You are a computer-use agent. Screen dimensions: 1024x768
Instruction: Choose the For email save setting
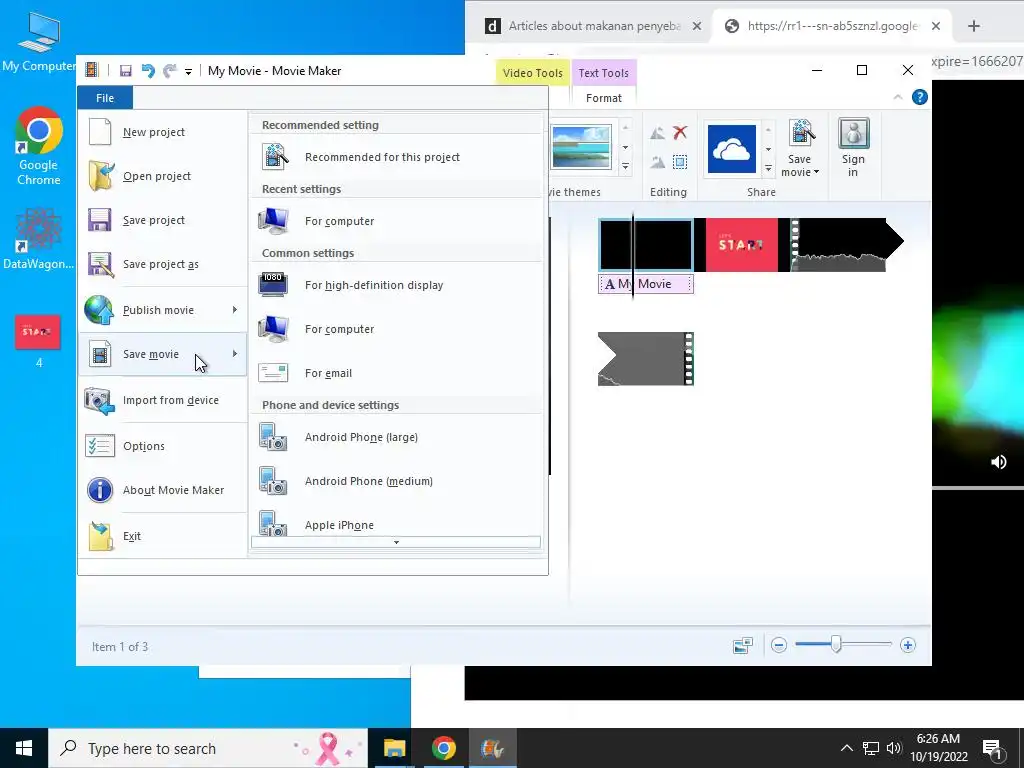396,373
